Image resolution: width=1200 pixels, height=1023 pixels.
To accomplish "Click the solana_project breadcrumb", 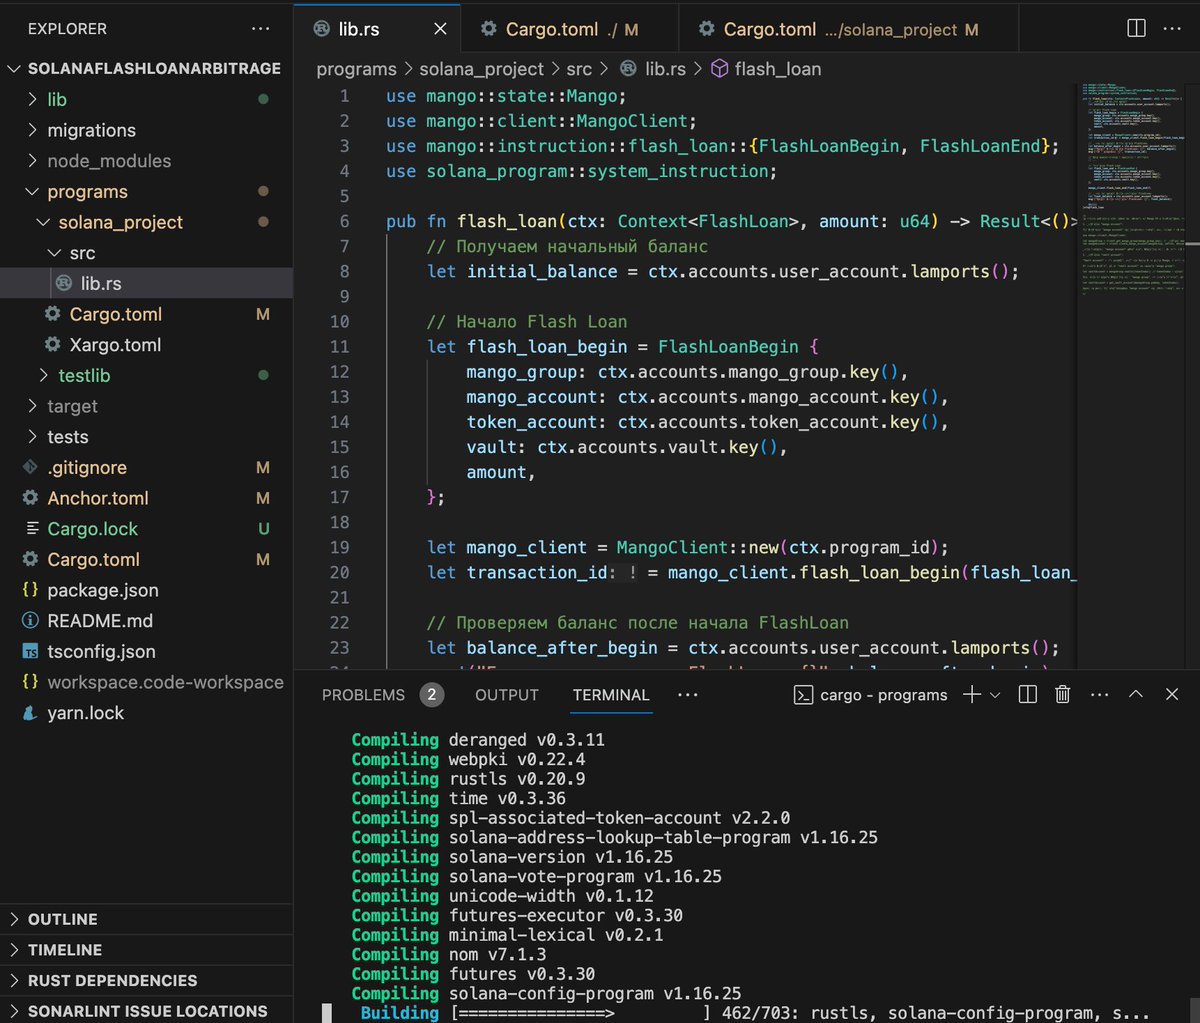I will click(483, 69).
